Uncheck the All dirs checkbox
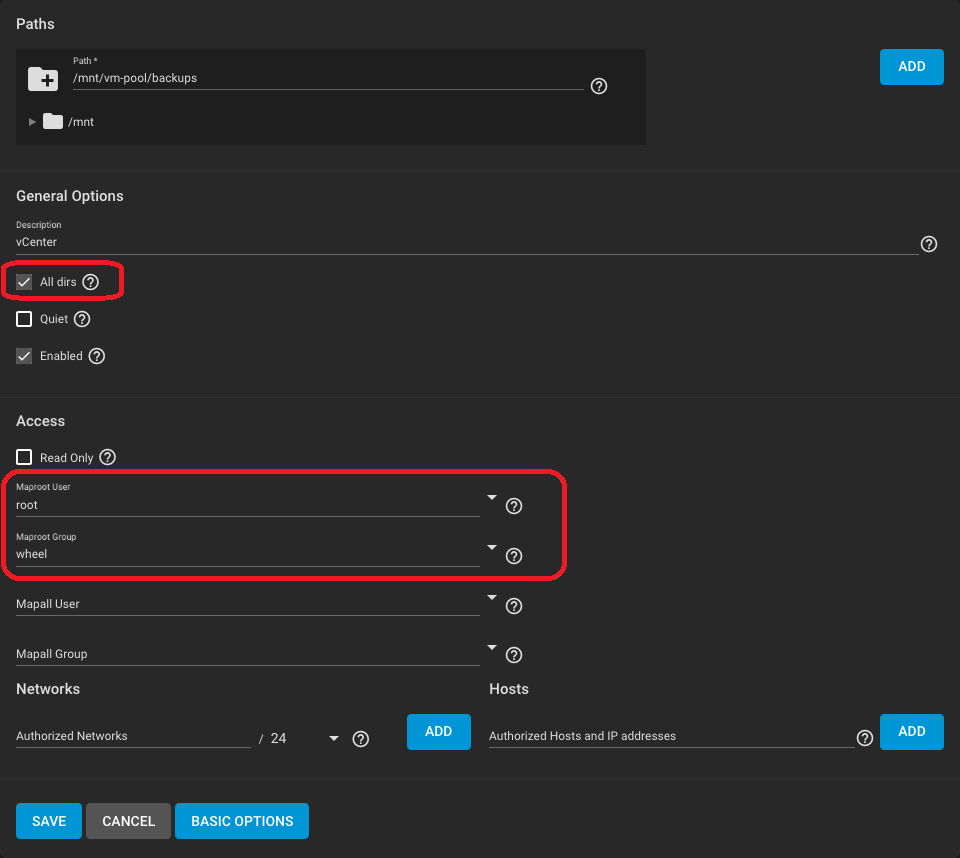 pyautogui.click(x=25, y=283)
